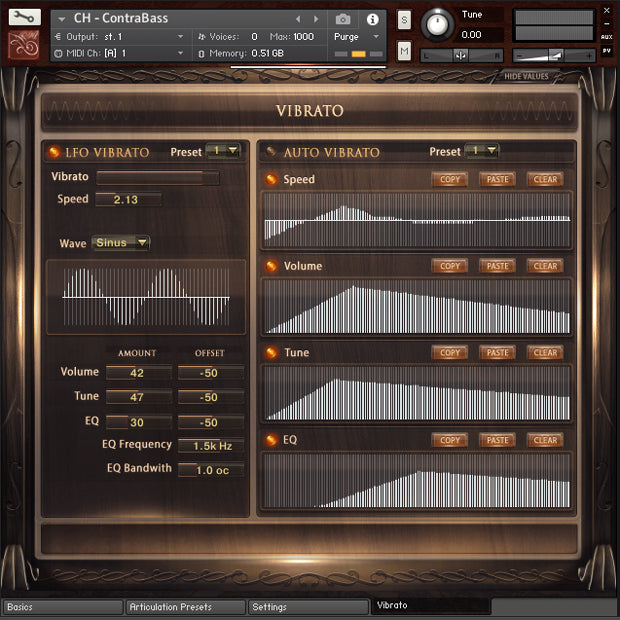
Task: Toggle the Auto Vibrato Speed enable light
Action: coord(271,180)
